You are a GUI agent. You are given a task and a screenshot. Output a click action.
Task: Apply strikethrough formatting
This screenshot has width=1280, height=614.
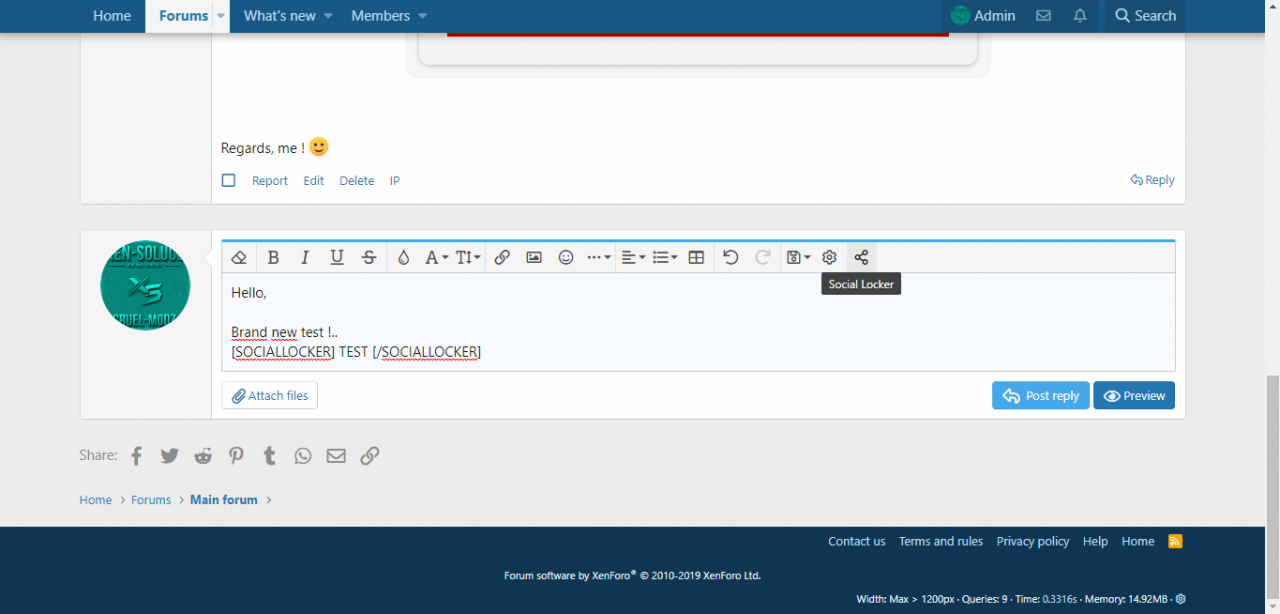pyautogui.click(x=369, y=257)
